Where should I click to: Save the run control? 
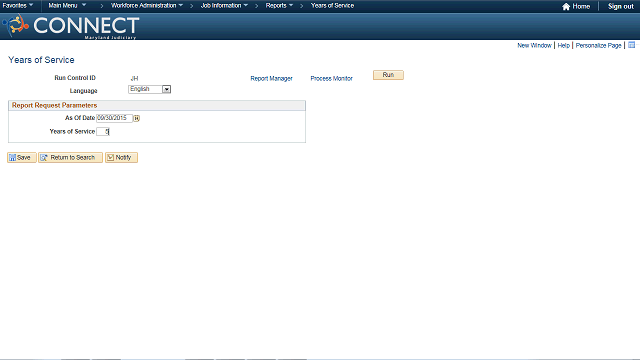22,158
